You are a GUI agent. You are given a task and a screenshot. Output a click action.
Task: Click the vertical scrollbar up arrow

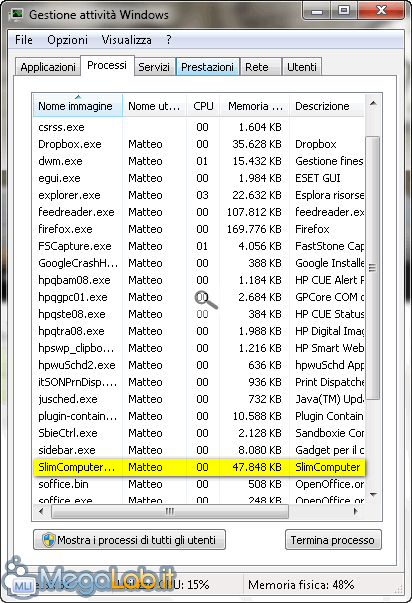pos(373,103)
